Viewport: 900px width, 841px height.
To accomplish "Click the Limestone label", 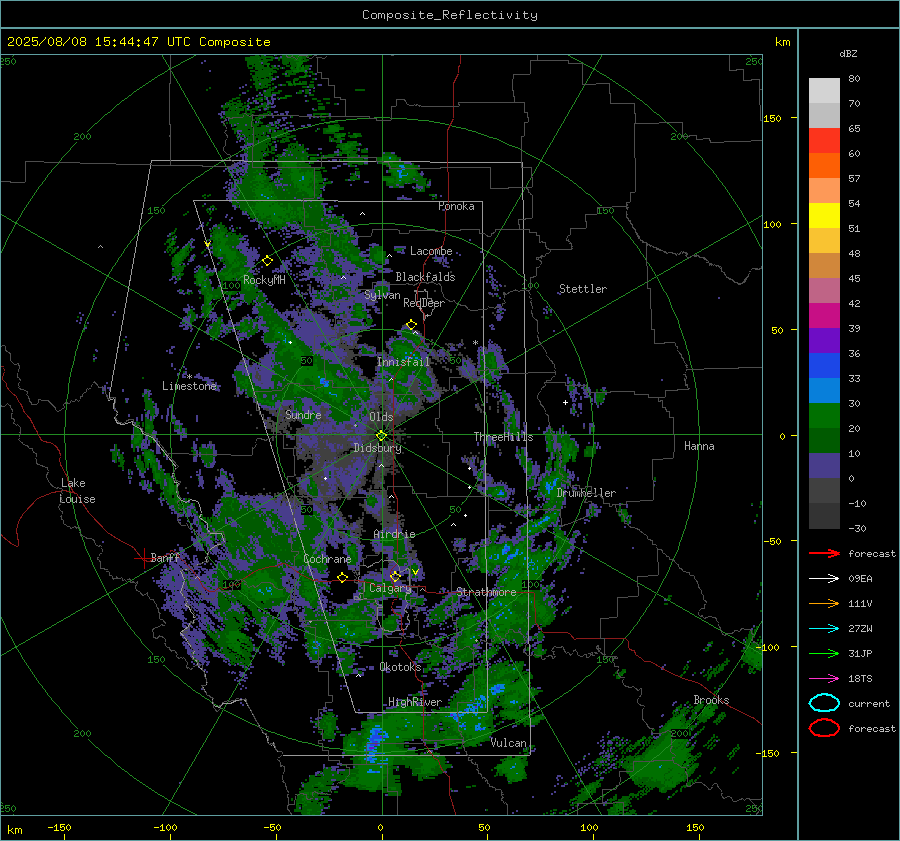I will pos(189,386).
